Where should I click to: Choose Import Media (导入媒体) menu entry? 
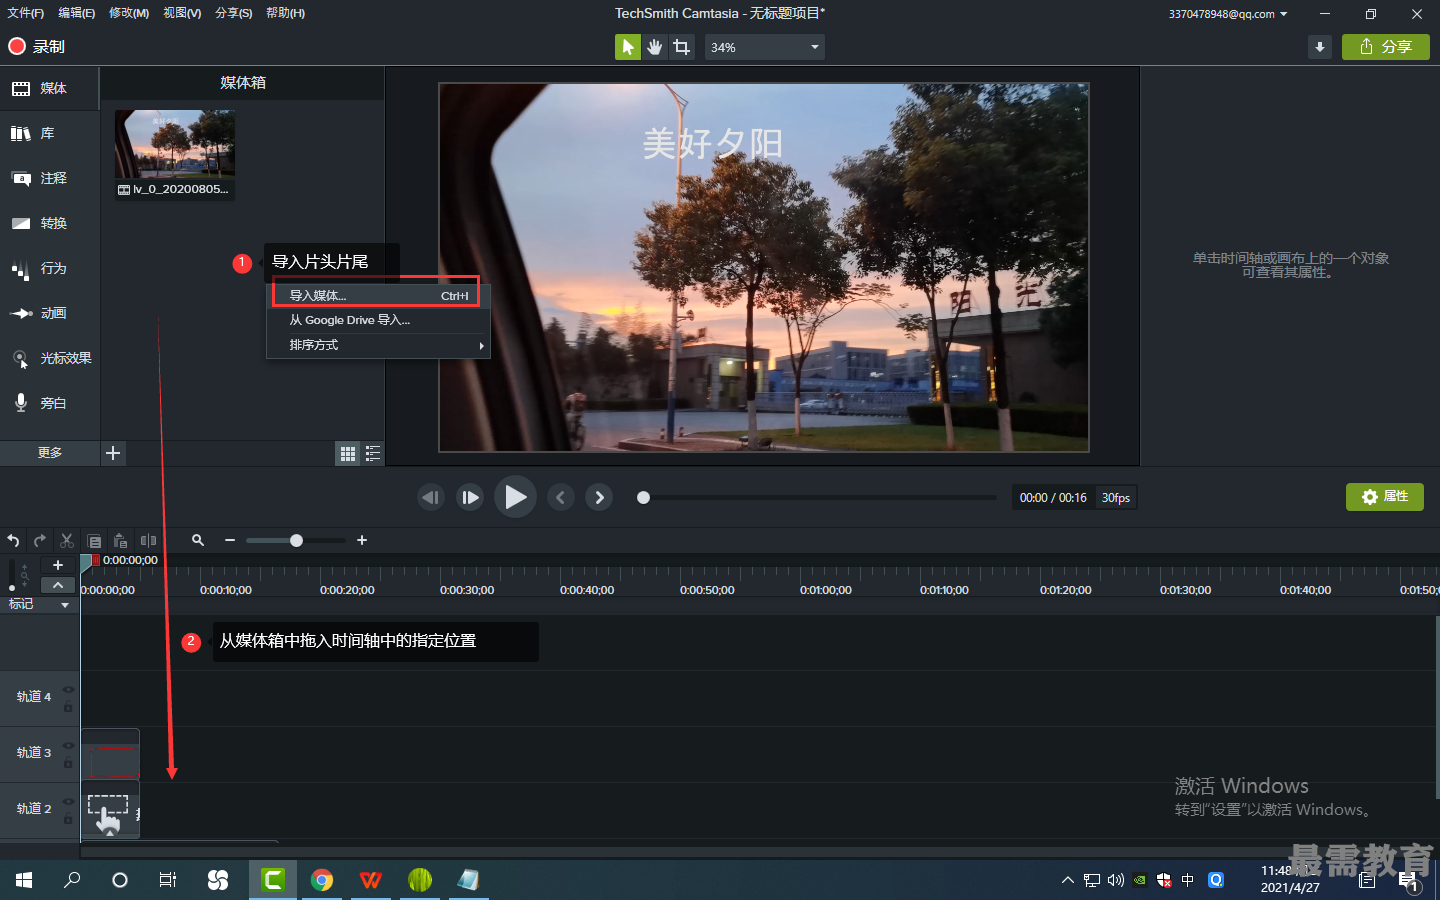point(378,295)
